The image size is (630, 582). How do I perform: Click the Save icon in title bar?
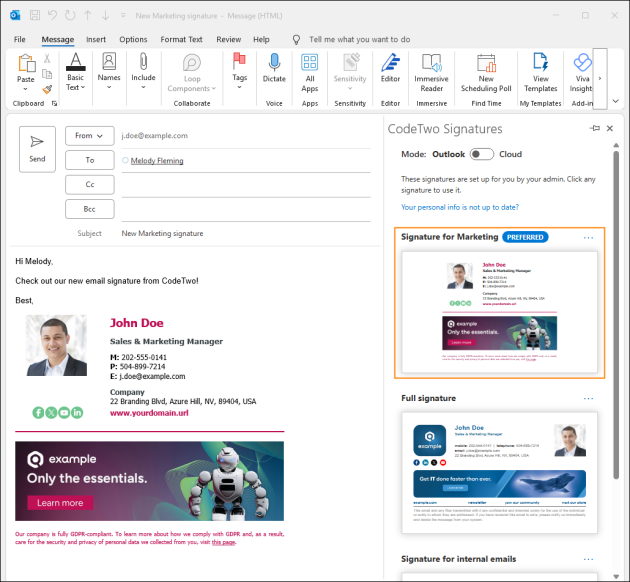35,15
